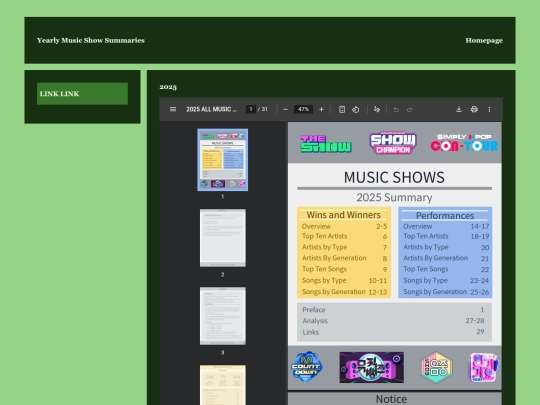Screen dimensions: 540x405
Task: Click Performances Overview 14-17 entry
Action: click(x=446, y=226)
